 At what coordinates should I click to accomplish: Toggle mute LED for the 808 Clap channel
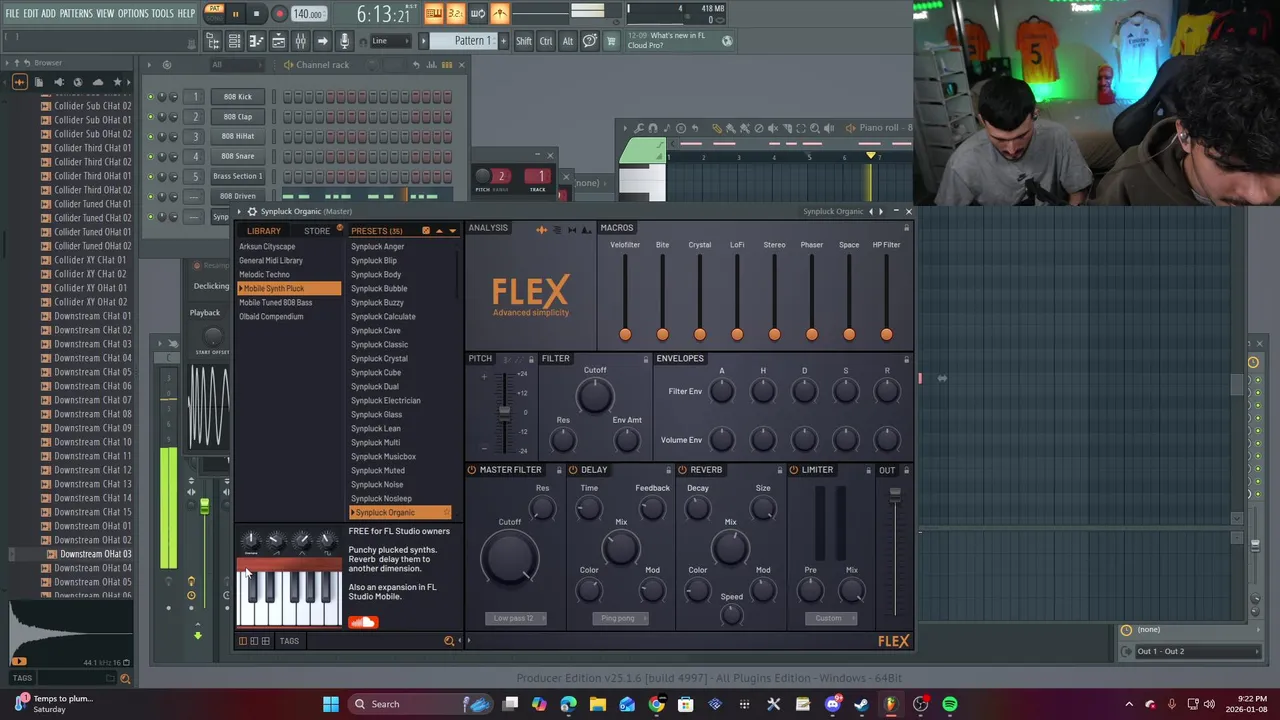pos(150,117)
